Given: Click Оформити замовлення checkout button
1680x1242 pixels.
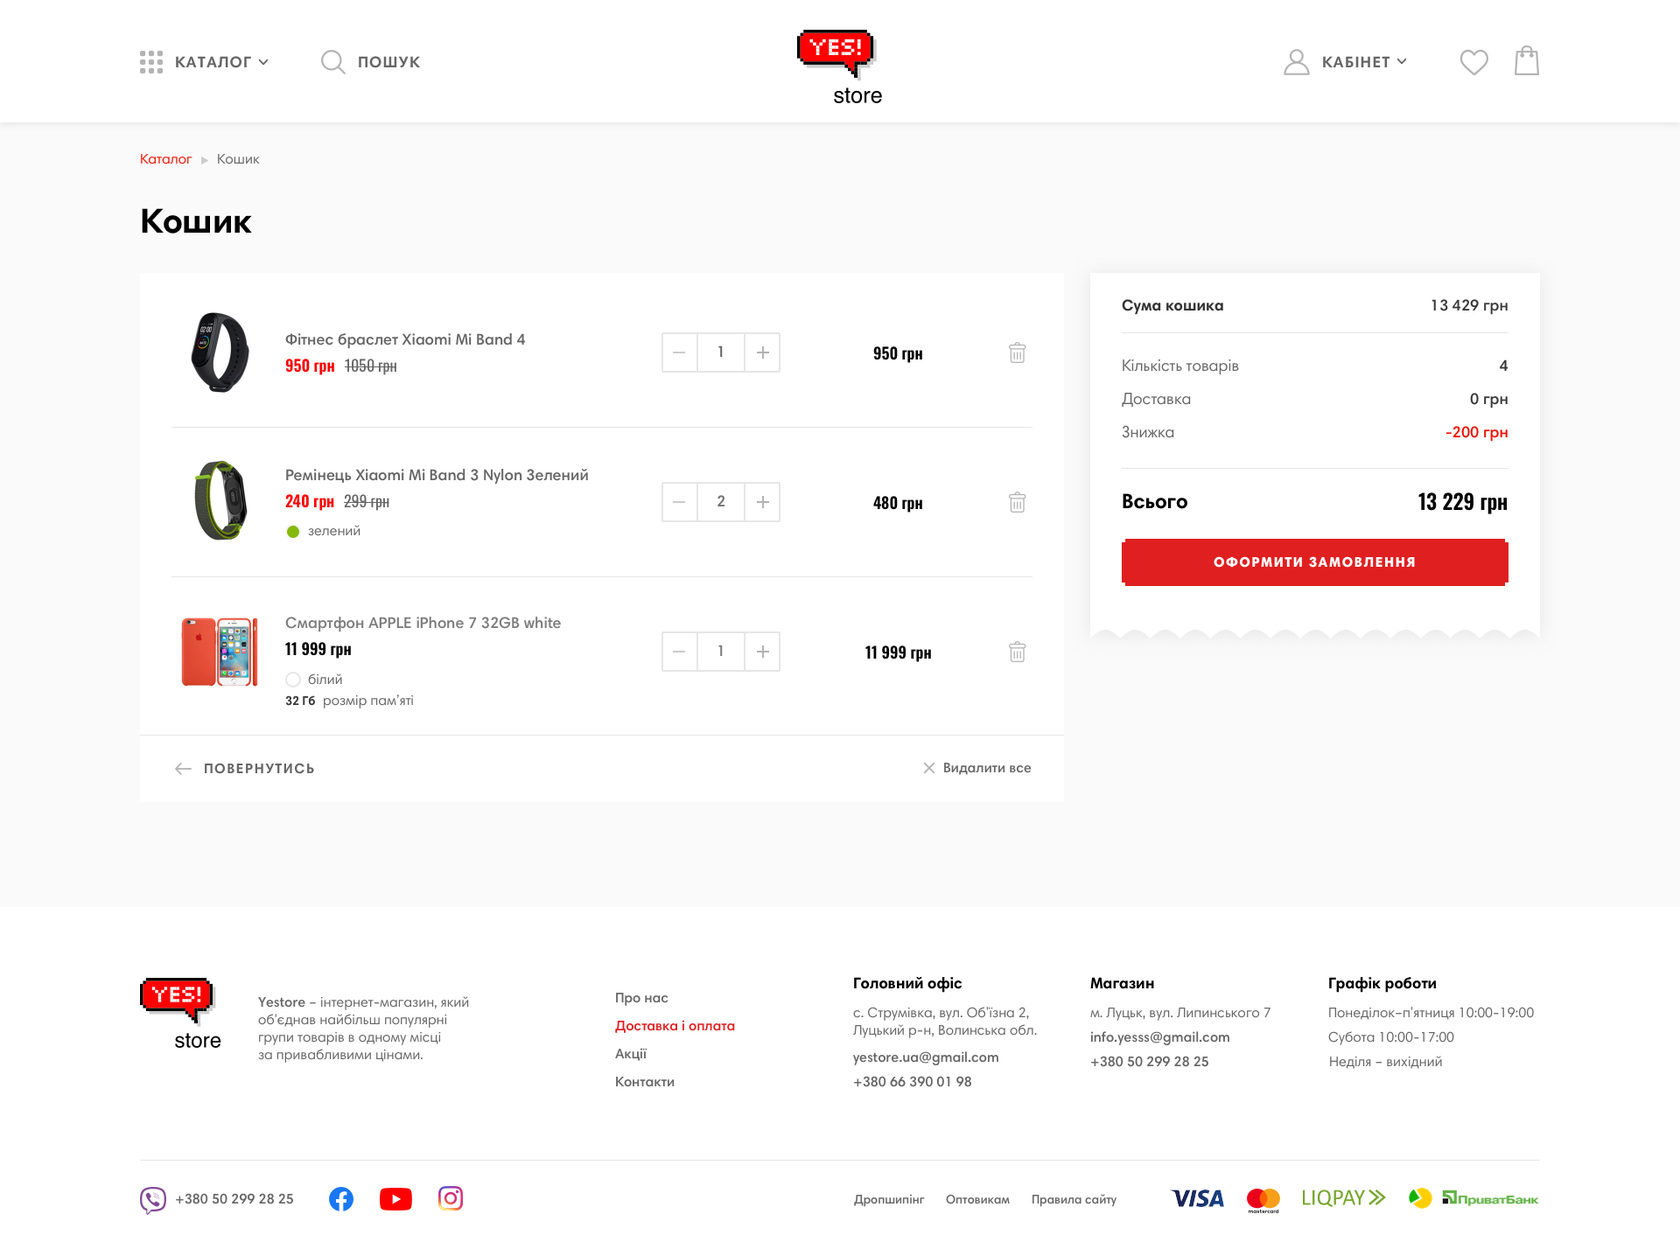Looking at the screenshot, I should click(1314, 562).
